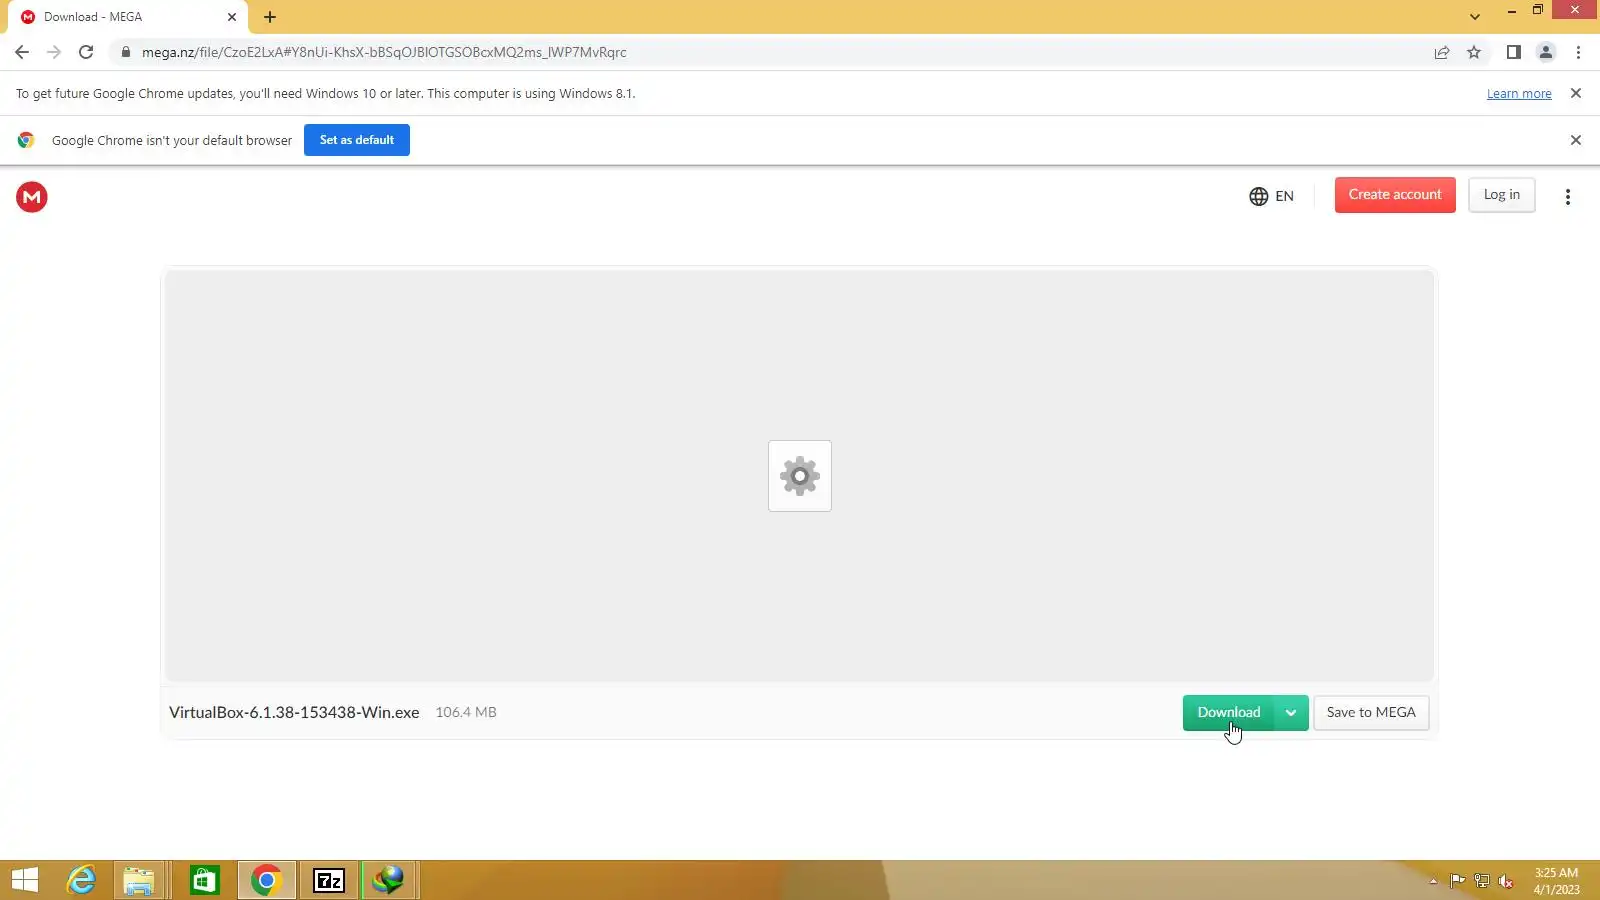The image size is (1600, 900).
Task: Dismiss the default browser infobar
Action: point(1576,140)
